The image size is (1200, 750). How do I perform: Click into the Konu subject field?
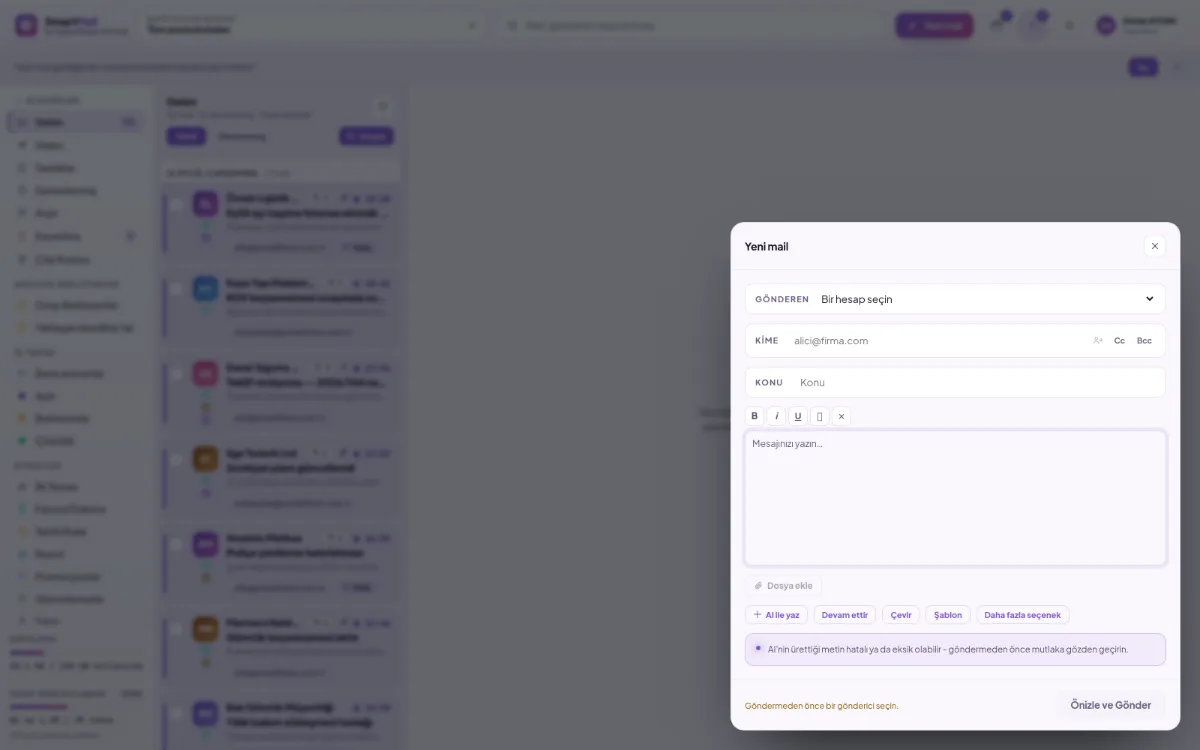978,383
